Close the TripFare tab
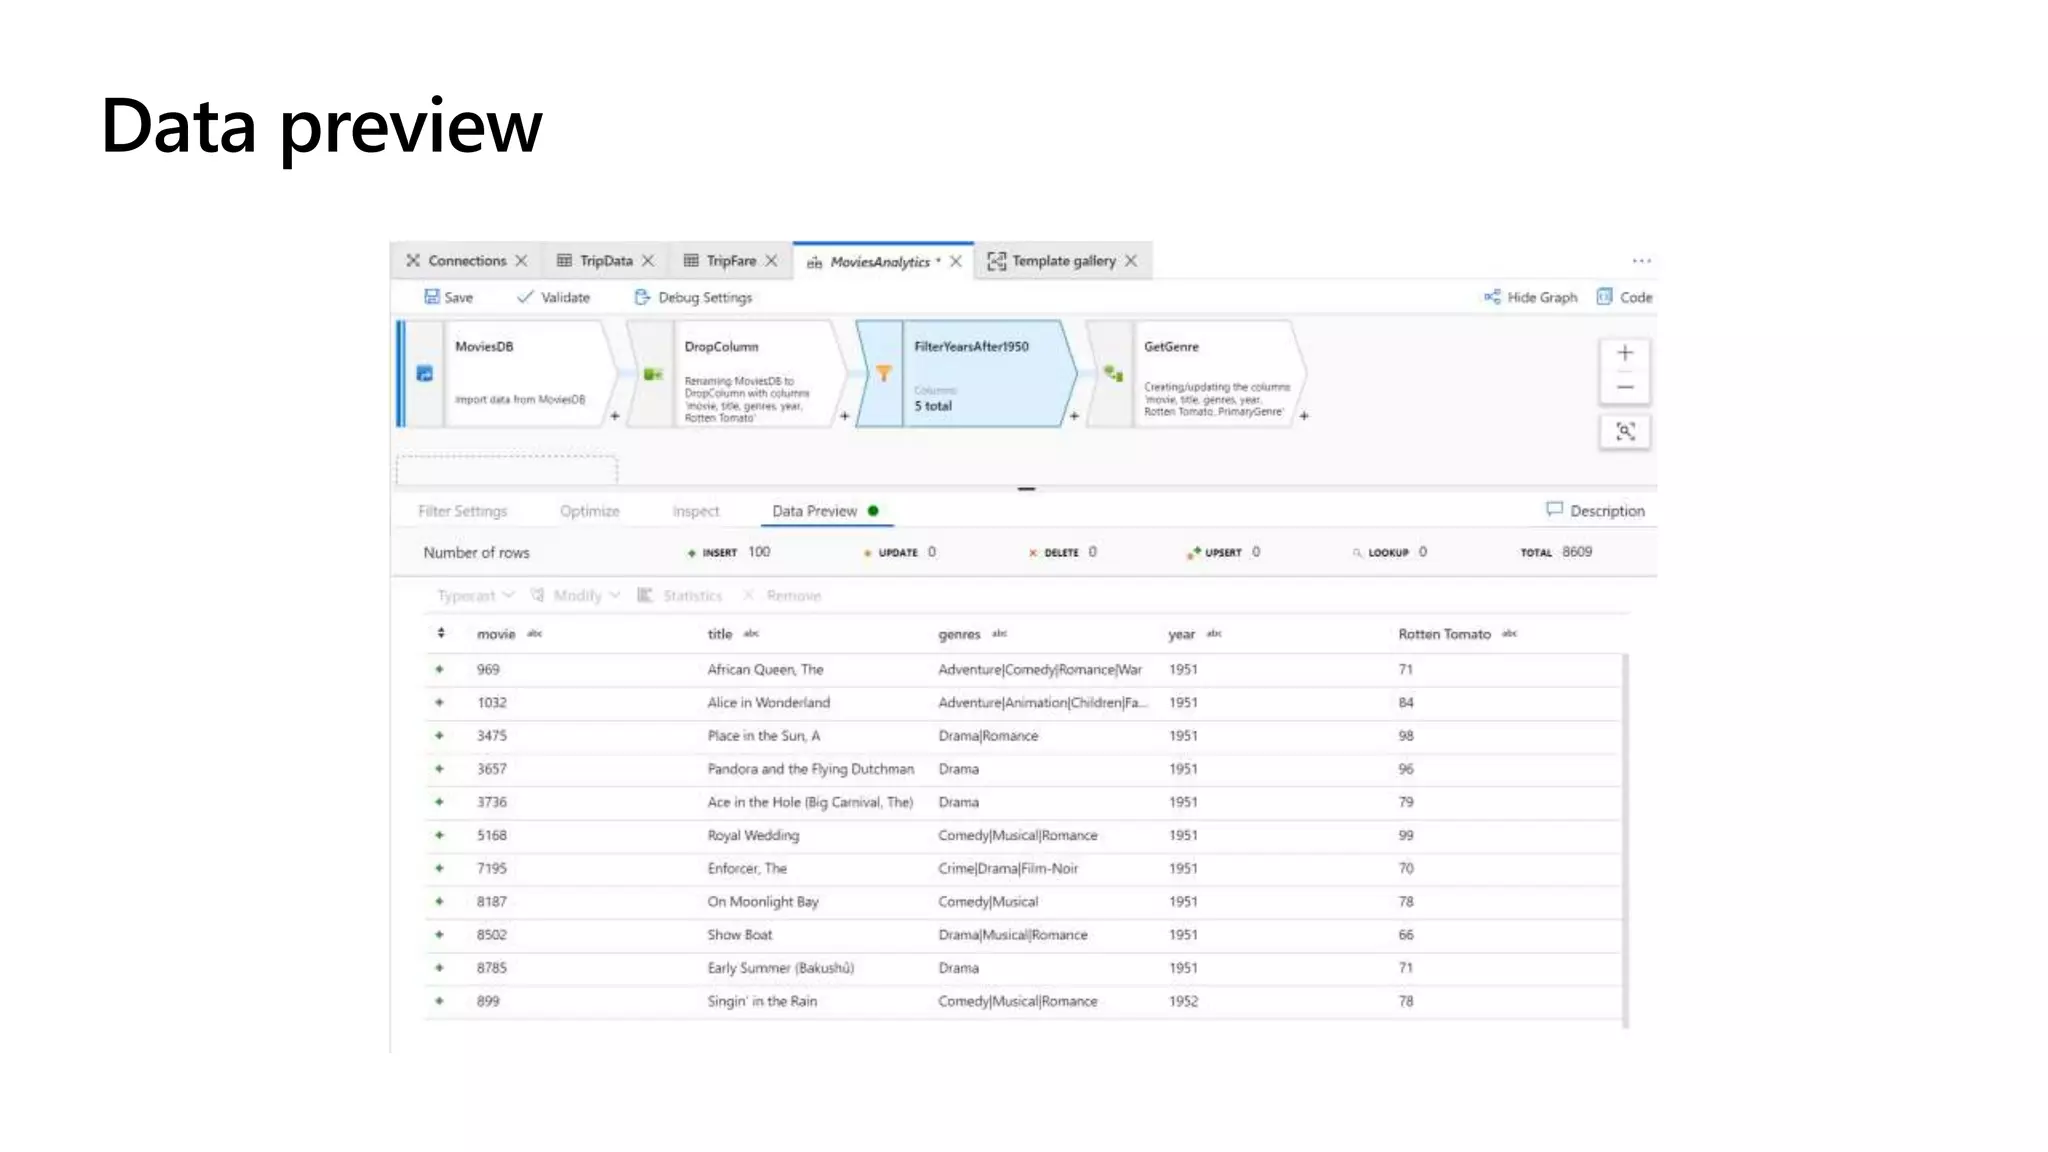Image resolution: width=2048 pixels, height=1152 pixels. click(x=771, y=261)
